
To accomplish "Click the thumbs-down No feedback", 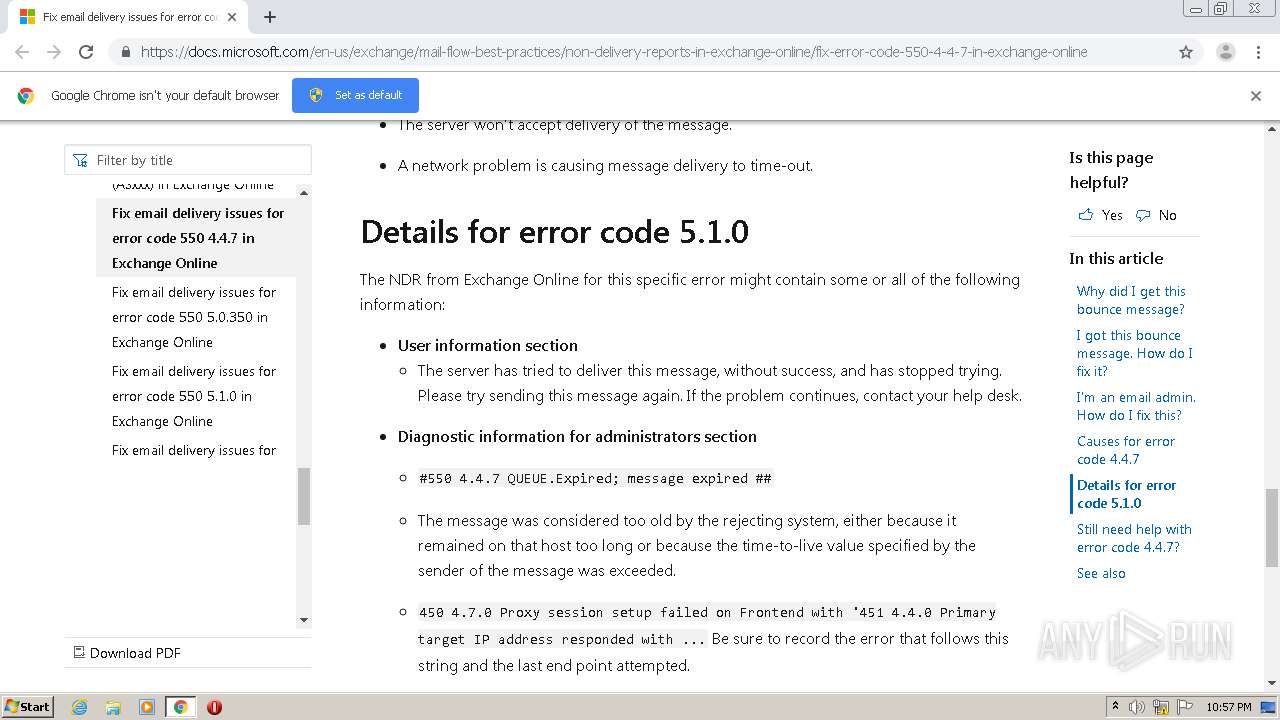I will point(1156,215).
